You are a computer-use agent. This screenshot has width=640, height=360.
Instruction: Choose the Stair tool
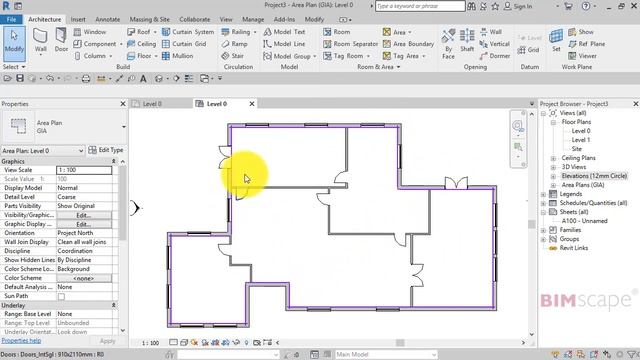233,56
